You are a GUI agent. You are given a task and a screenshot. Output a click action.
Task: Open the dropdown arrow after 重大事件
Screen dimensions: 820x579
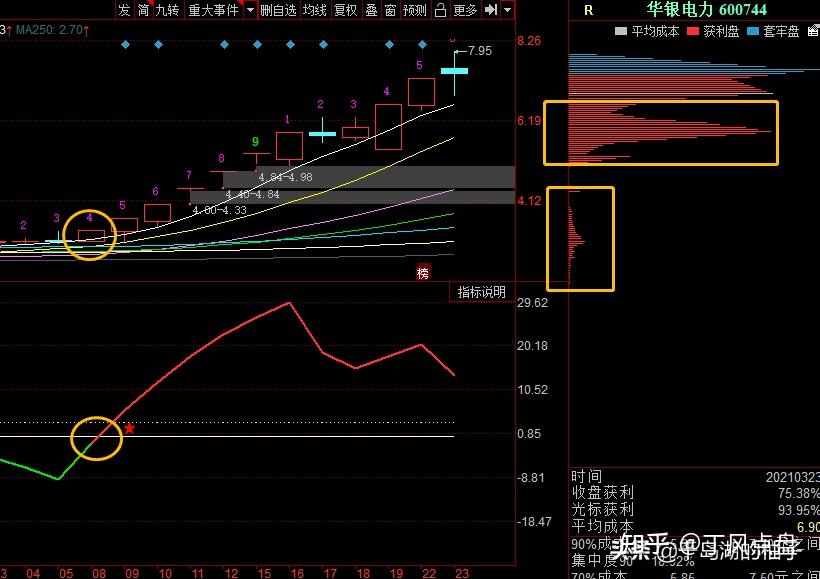click(x=250, y=10)
